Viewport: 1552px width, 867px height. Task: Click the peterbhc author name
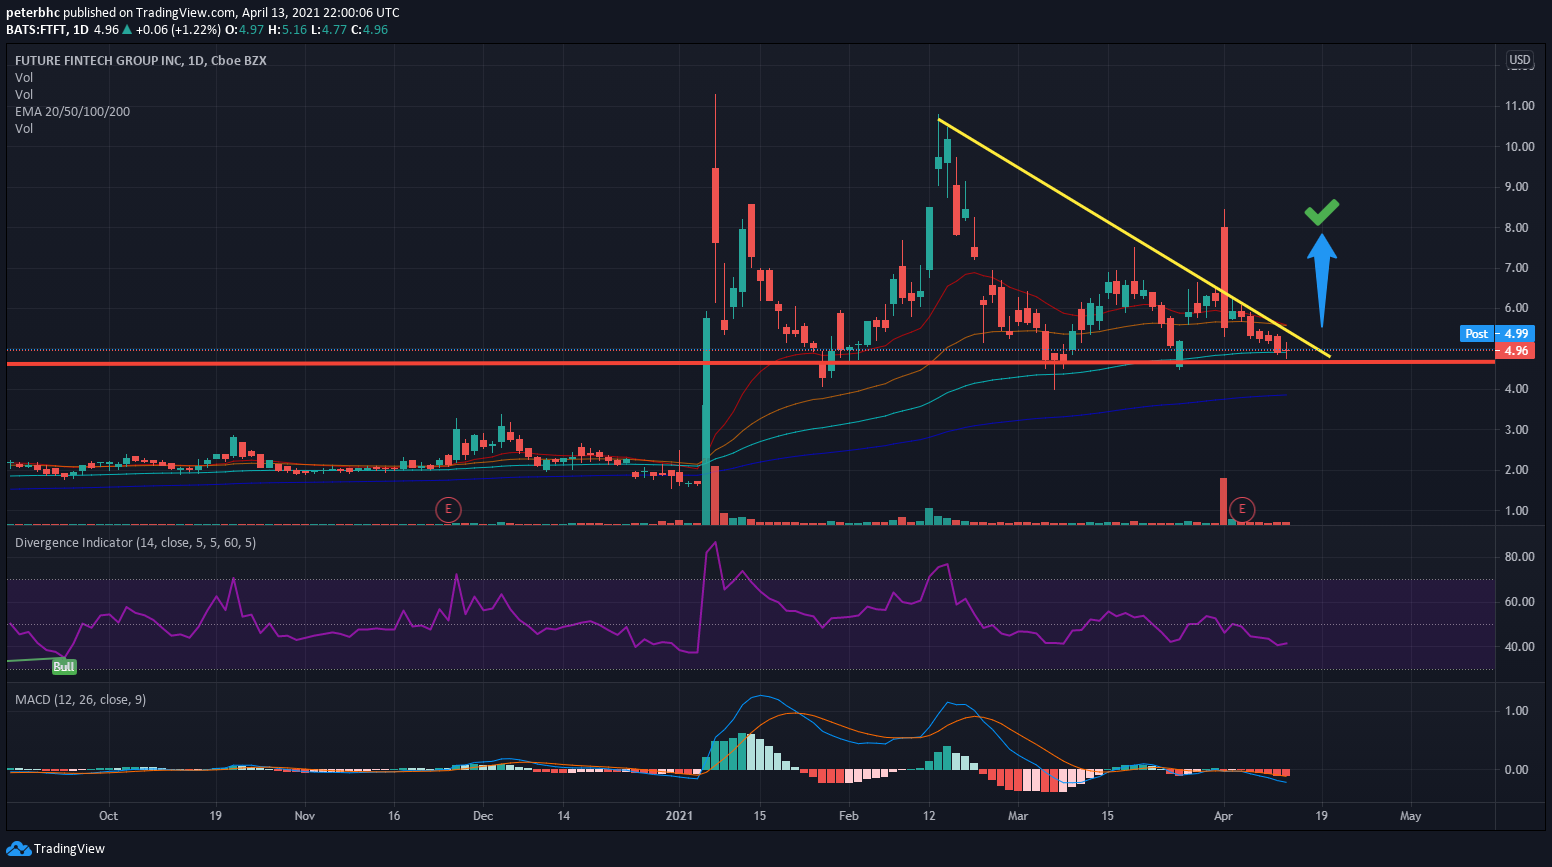click(x=33, y=13)
